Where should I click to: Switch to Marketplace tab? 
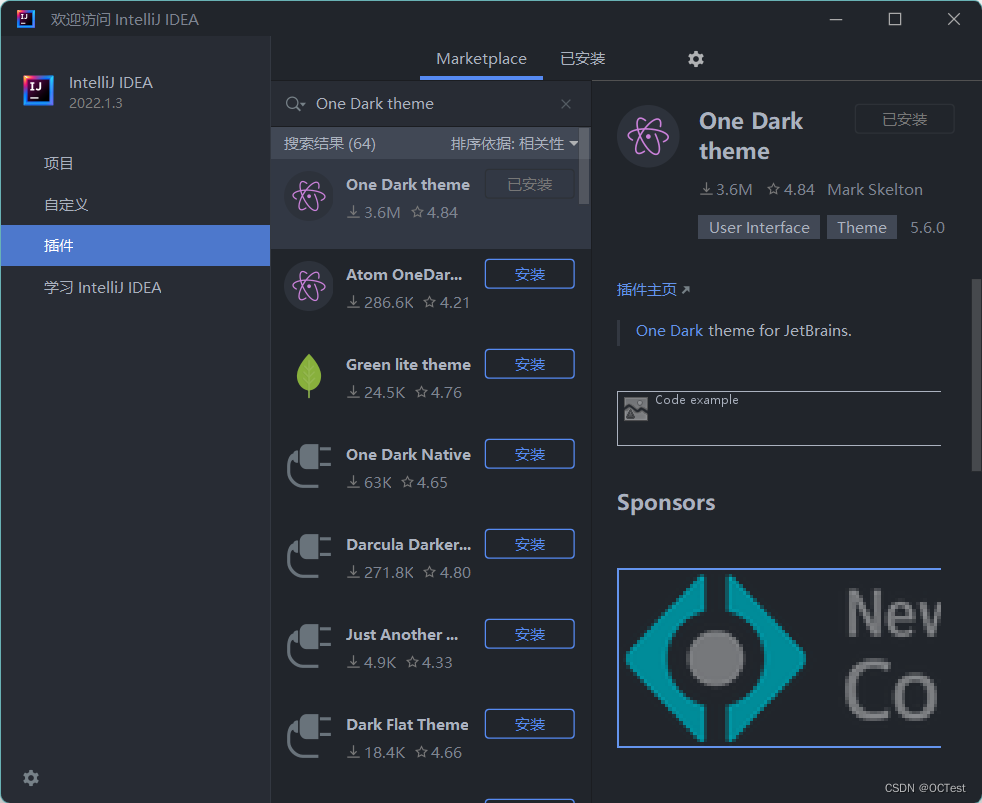[481, 59]
